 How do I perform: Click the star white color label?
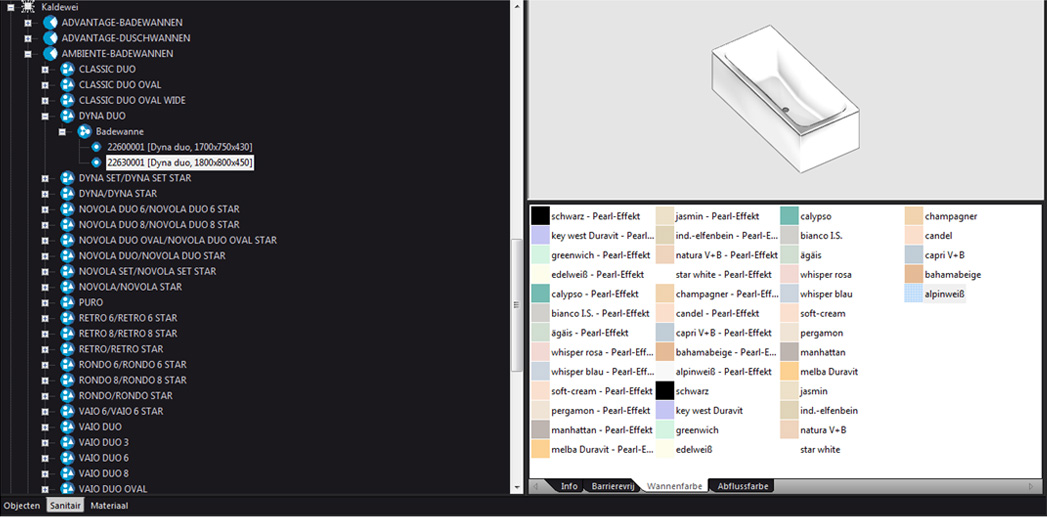(821, 450)
